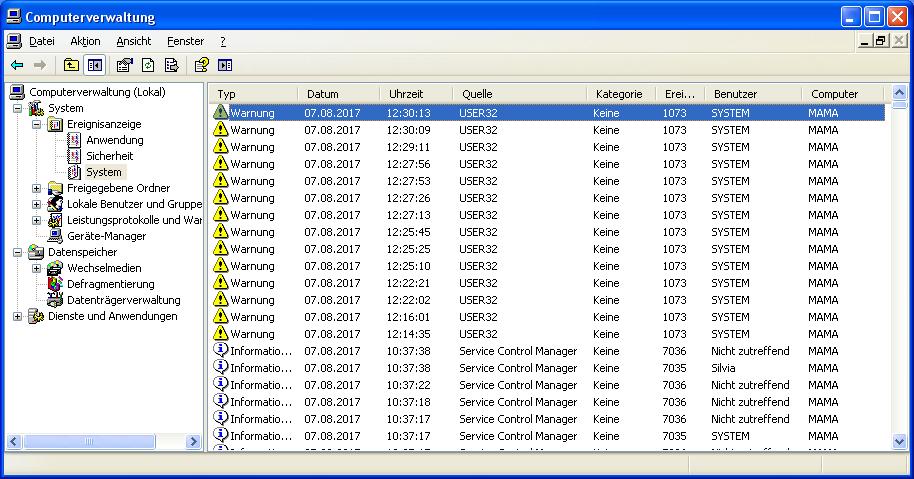Sort by the Benutzer column header

coord(754,94)
